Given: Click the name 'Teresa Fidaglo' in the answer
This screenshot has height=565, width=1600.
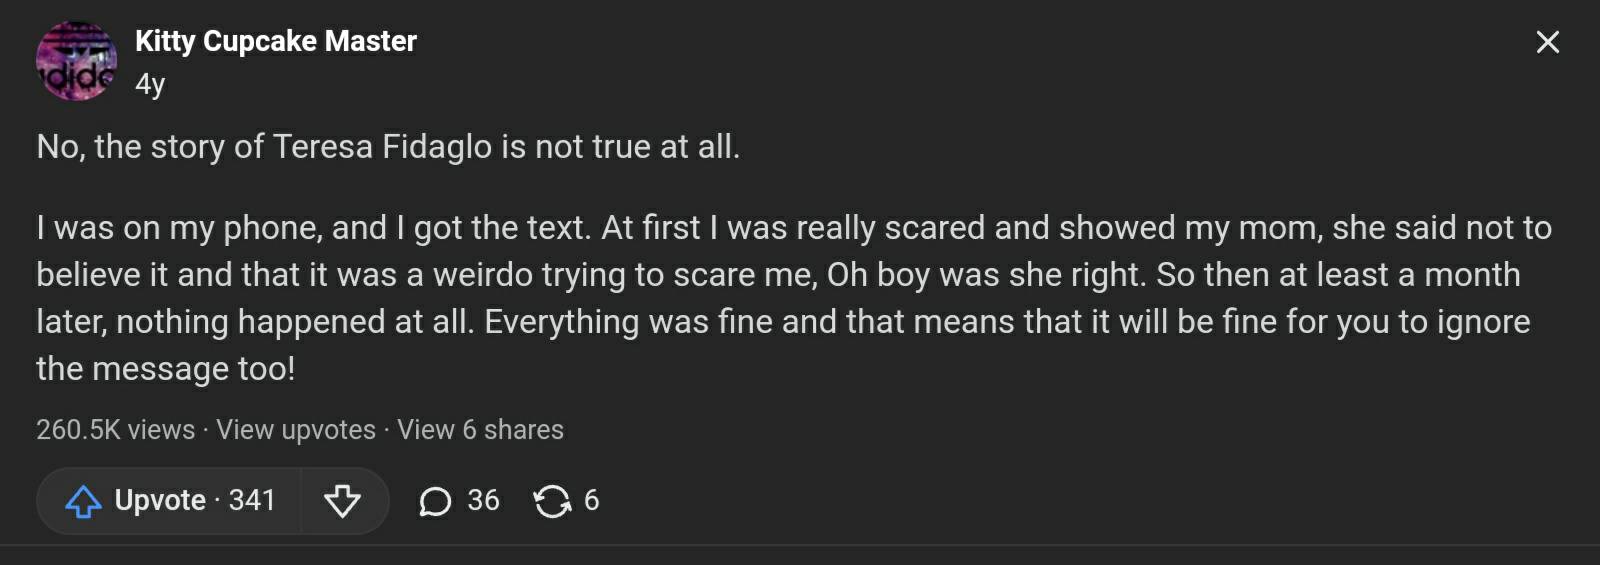Looking at the screenshot, I should [382, 147].
